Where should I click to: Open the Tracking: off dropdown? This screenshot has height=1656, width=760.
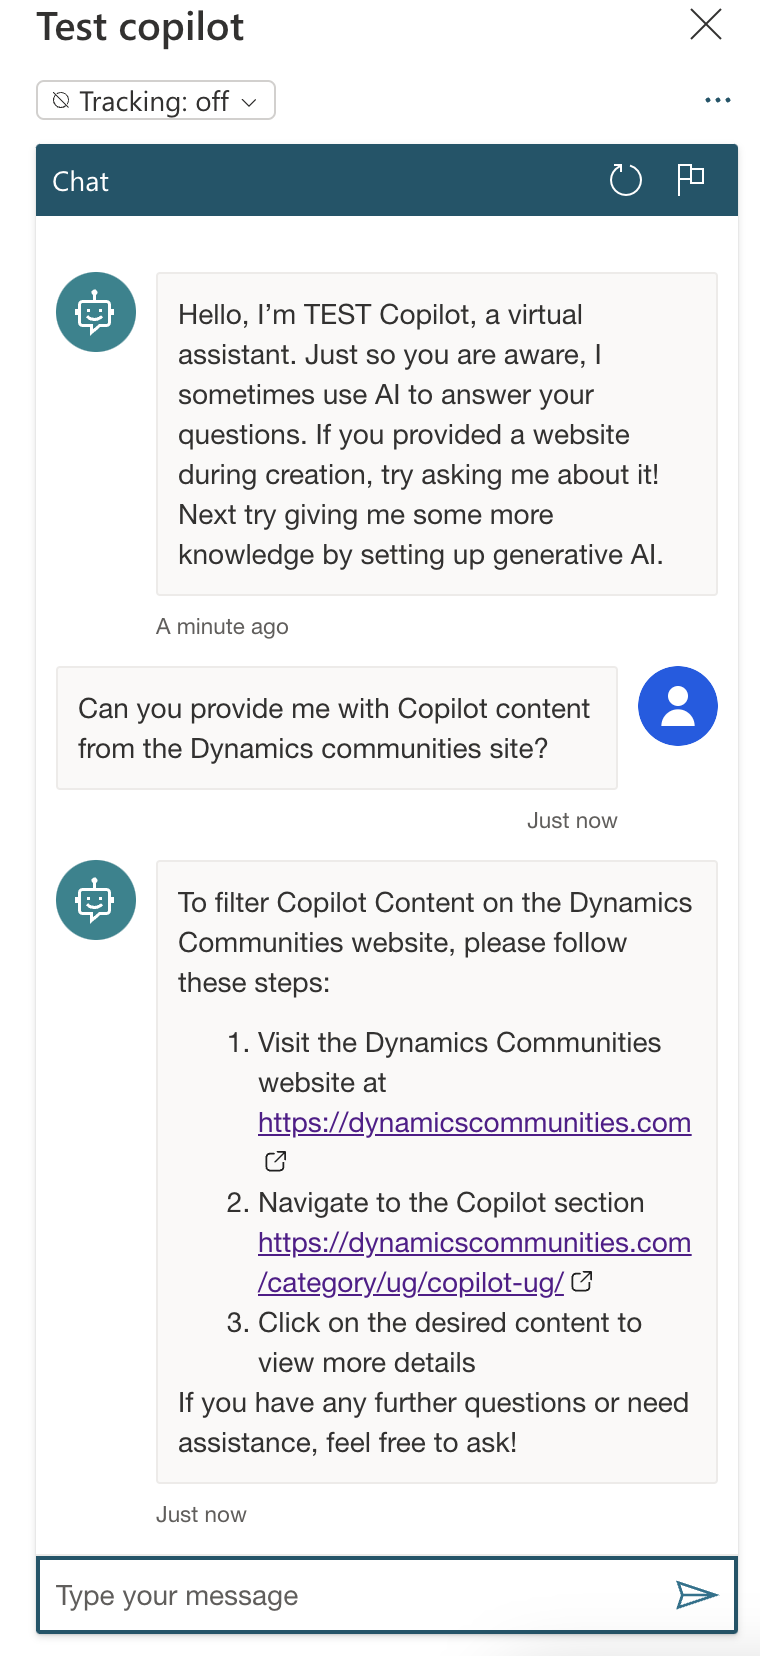click(x=156, y=100)
